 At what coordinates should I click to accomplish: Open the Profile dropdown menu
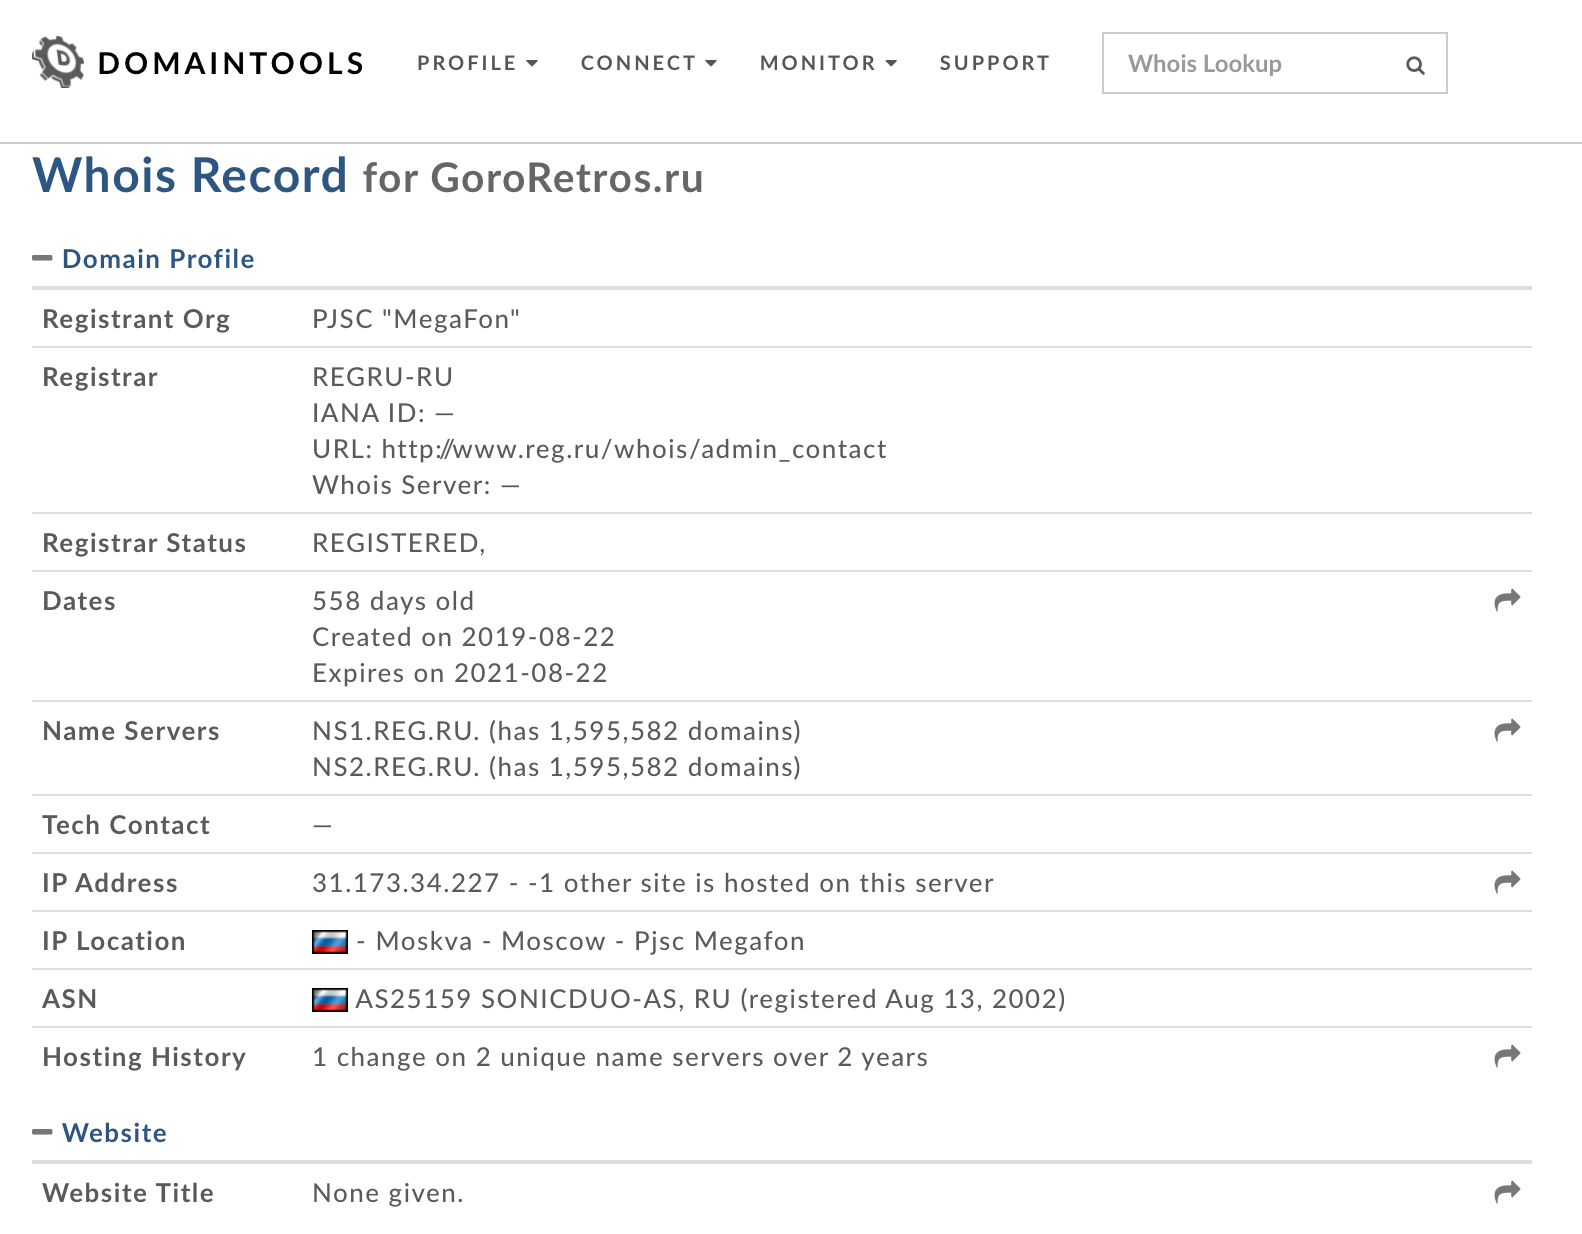coord(477,63)
